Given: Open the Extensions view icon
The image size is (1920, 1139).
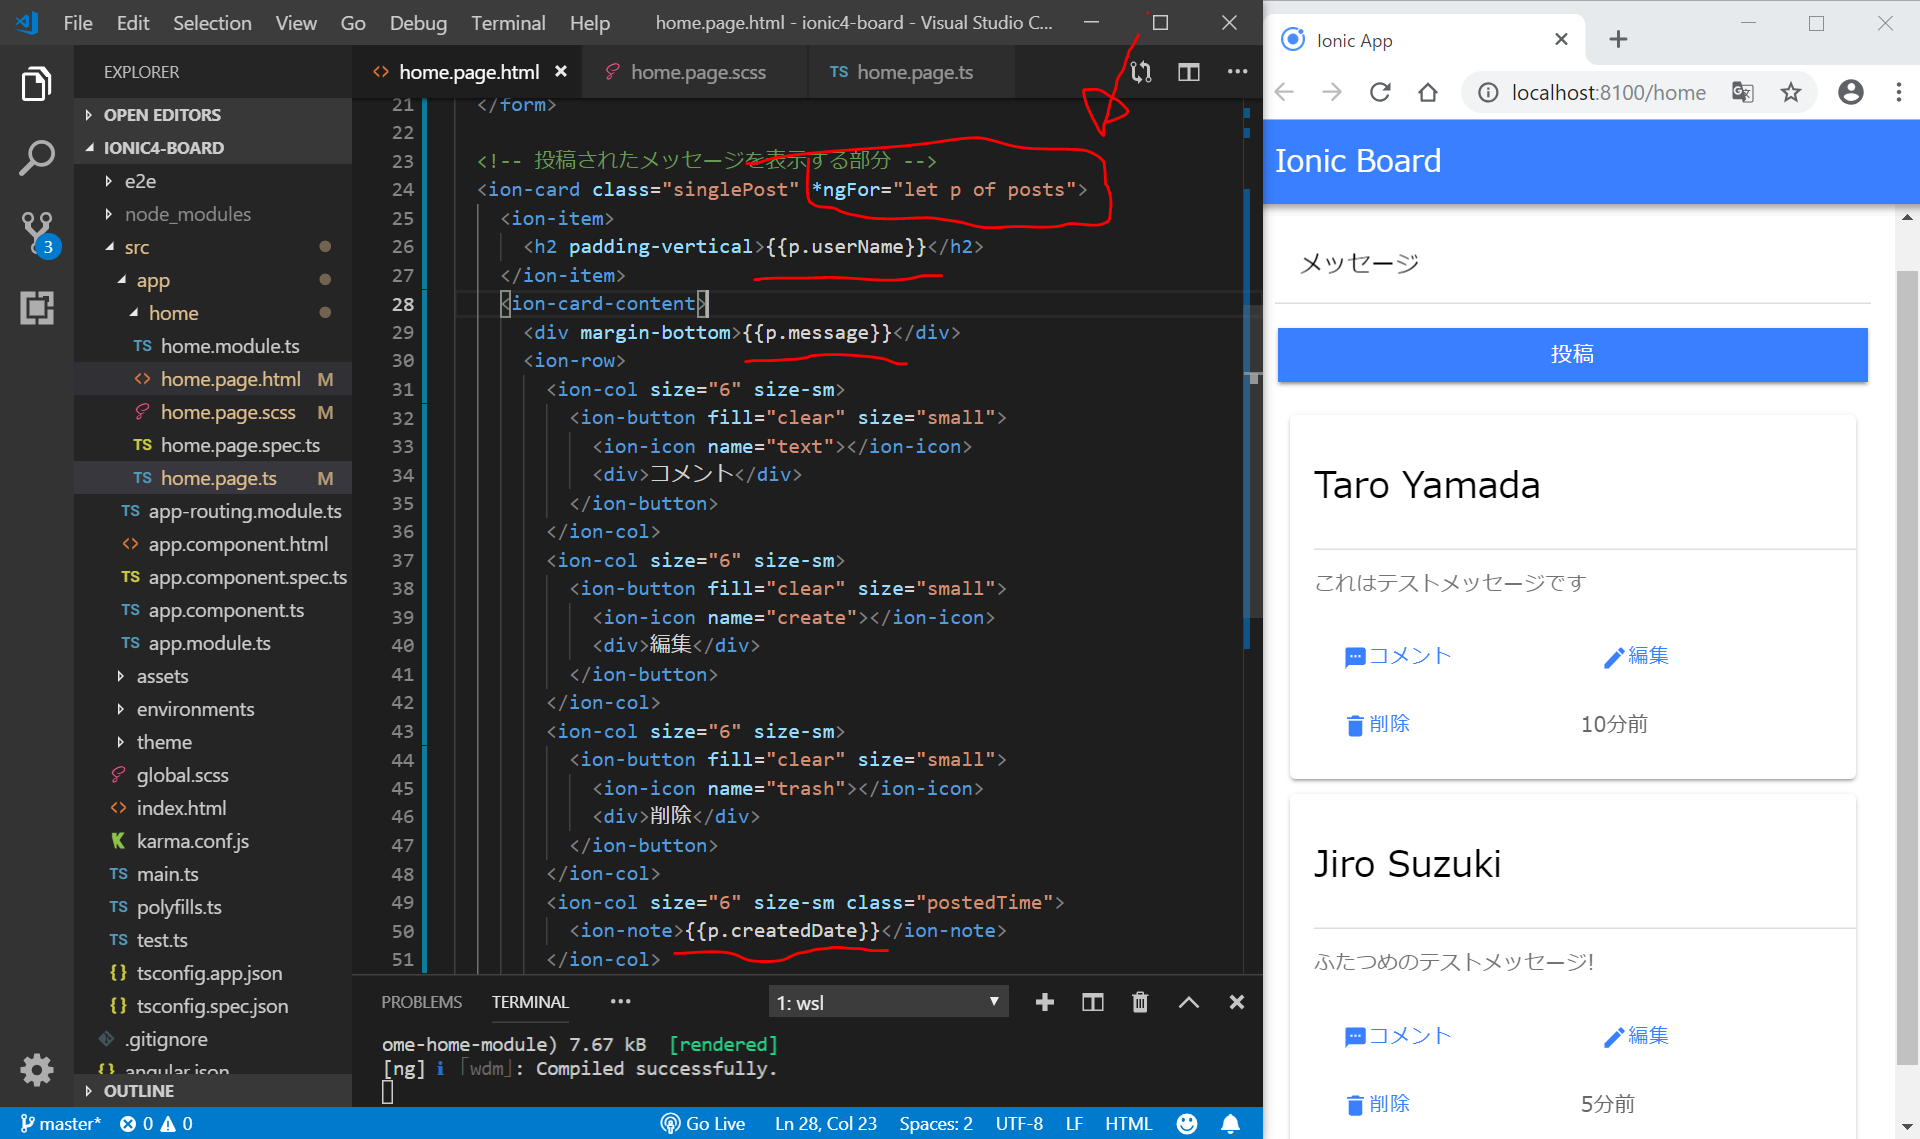Looking at the screenshot, I should click(x=37, y=308).
